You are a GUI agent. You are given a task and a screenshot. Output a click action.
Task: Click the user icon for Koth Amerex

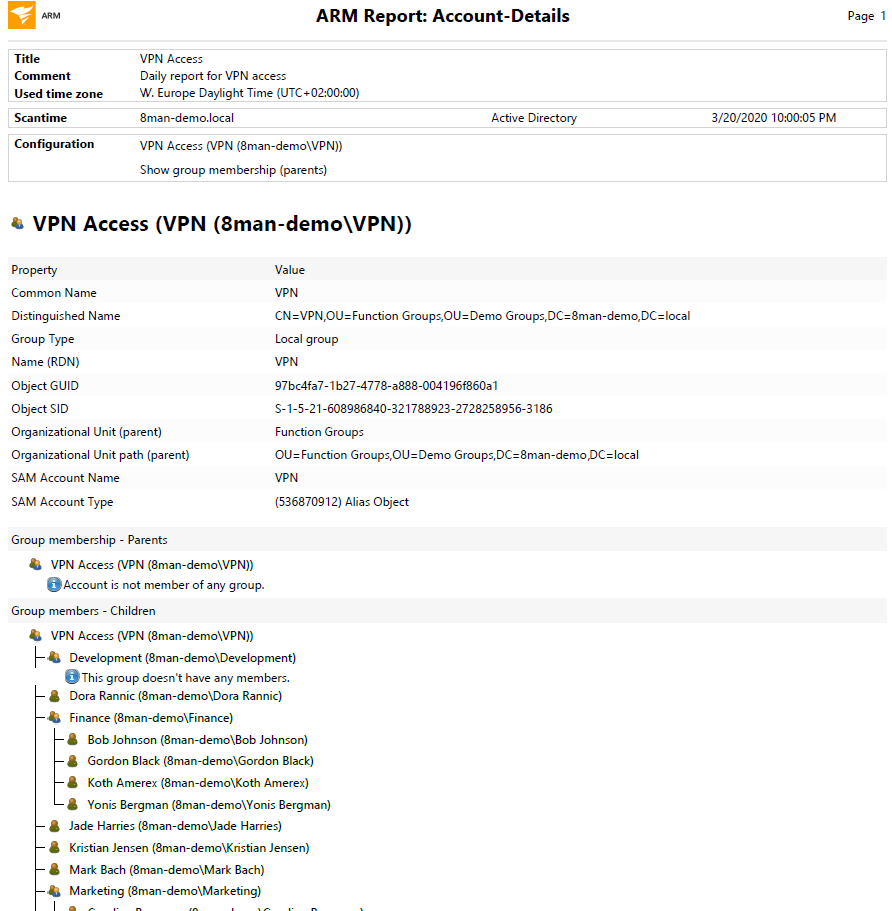73,783
